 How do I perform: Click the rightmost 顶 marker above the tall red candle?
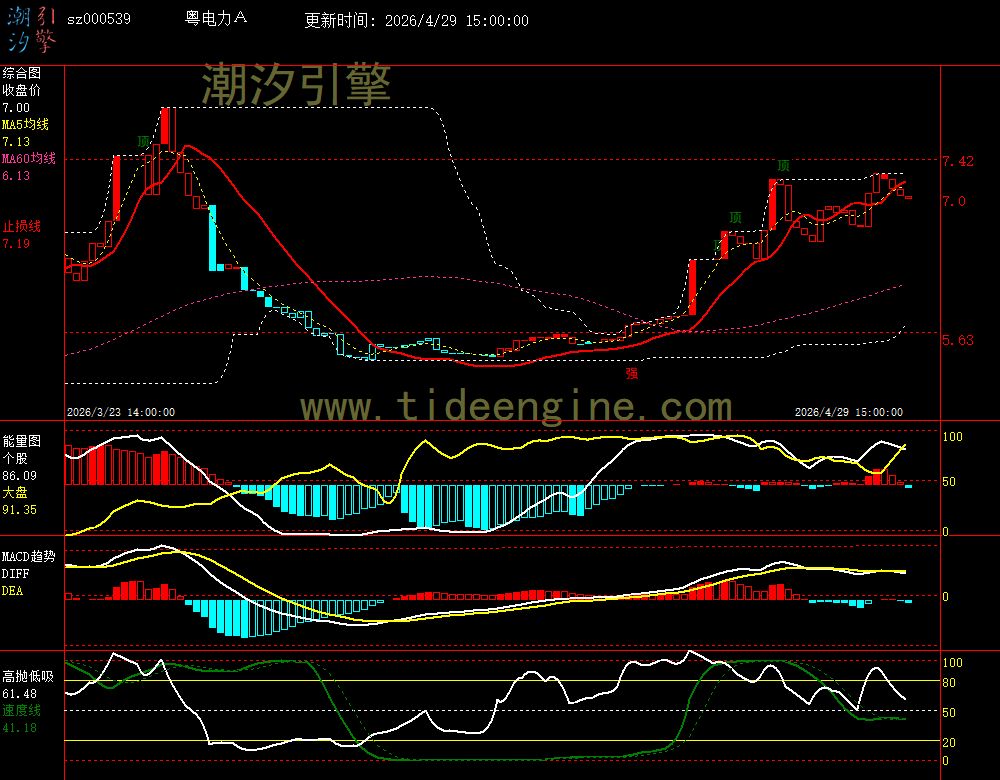click(784, 166)
